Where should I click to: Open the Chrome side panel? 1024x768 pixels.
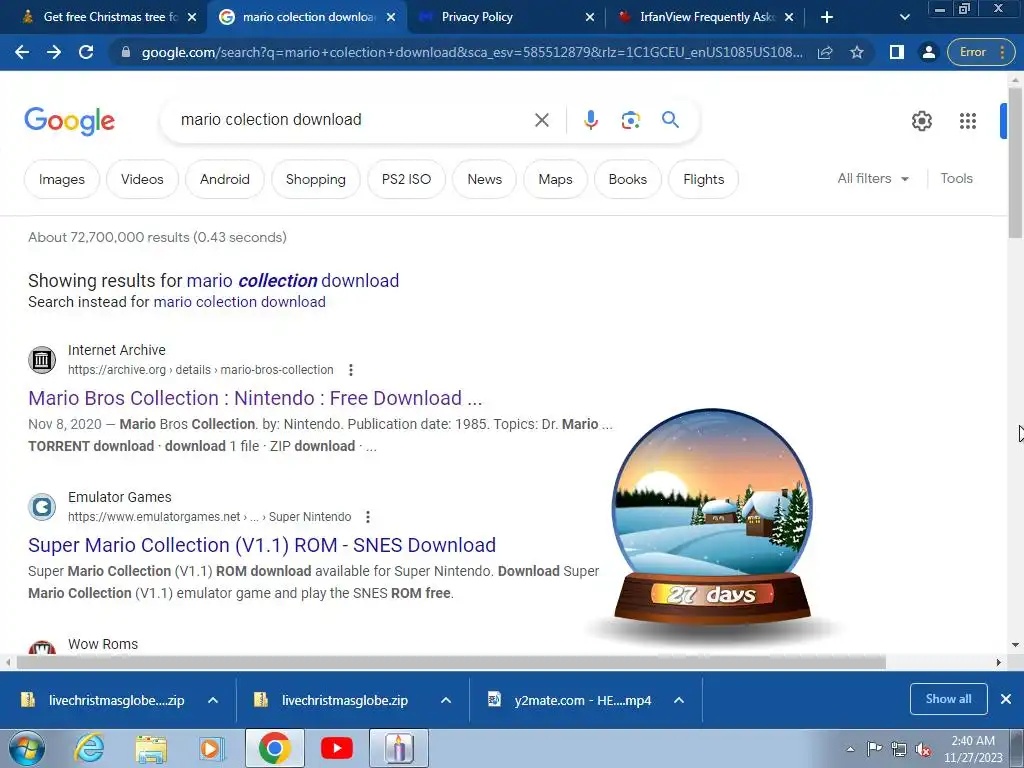coord(897,52)
